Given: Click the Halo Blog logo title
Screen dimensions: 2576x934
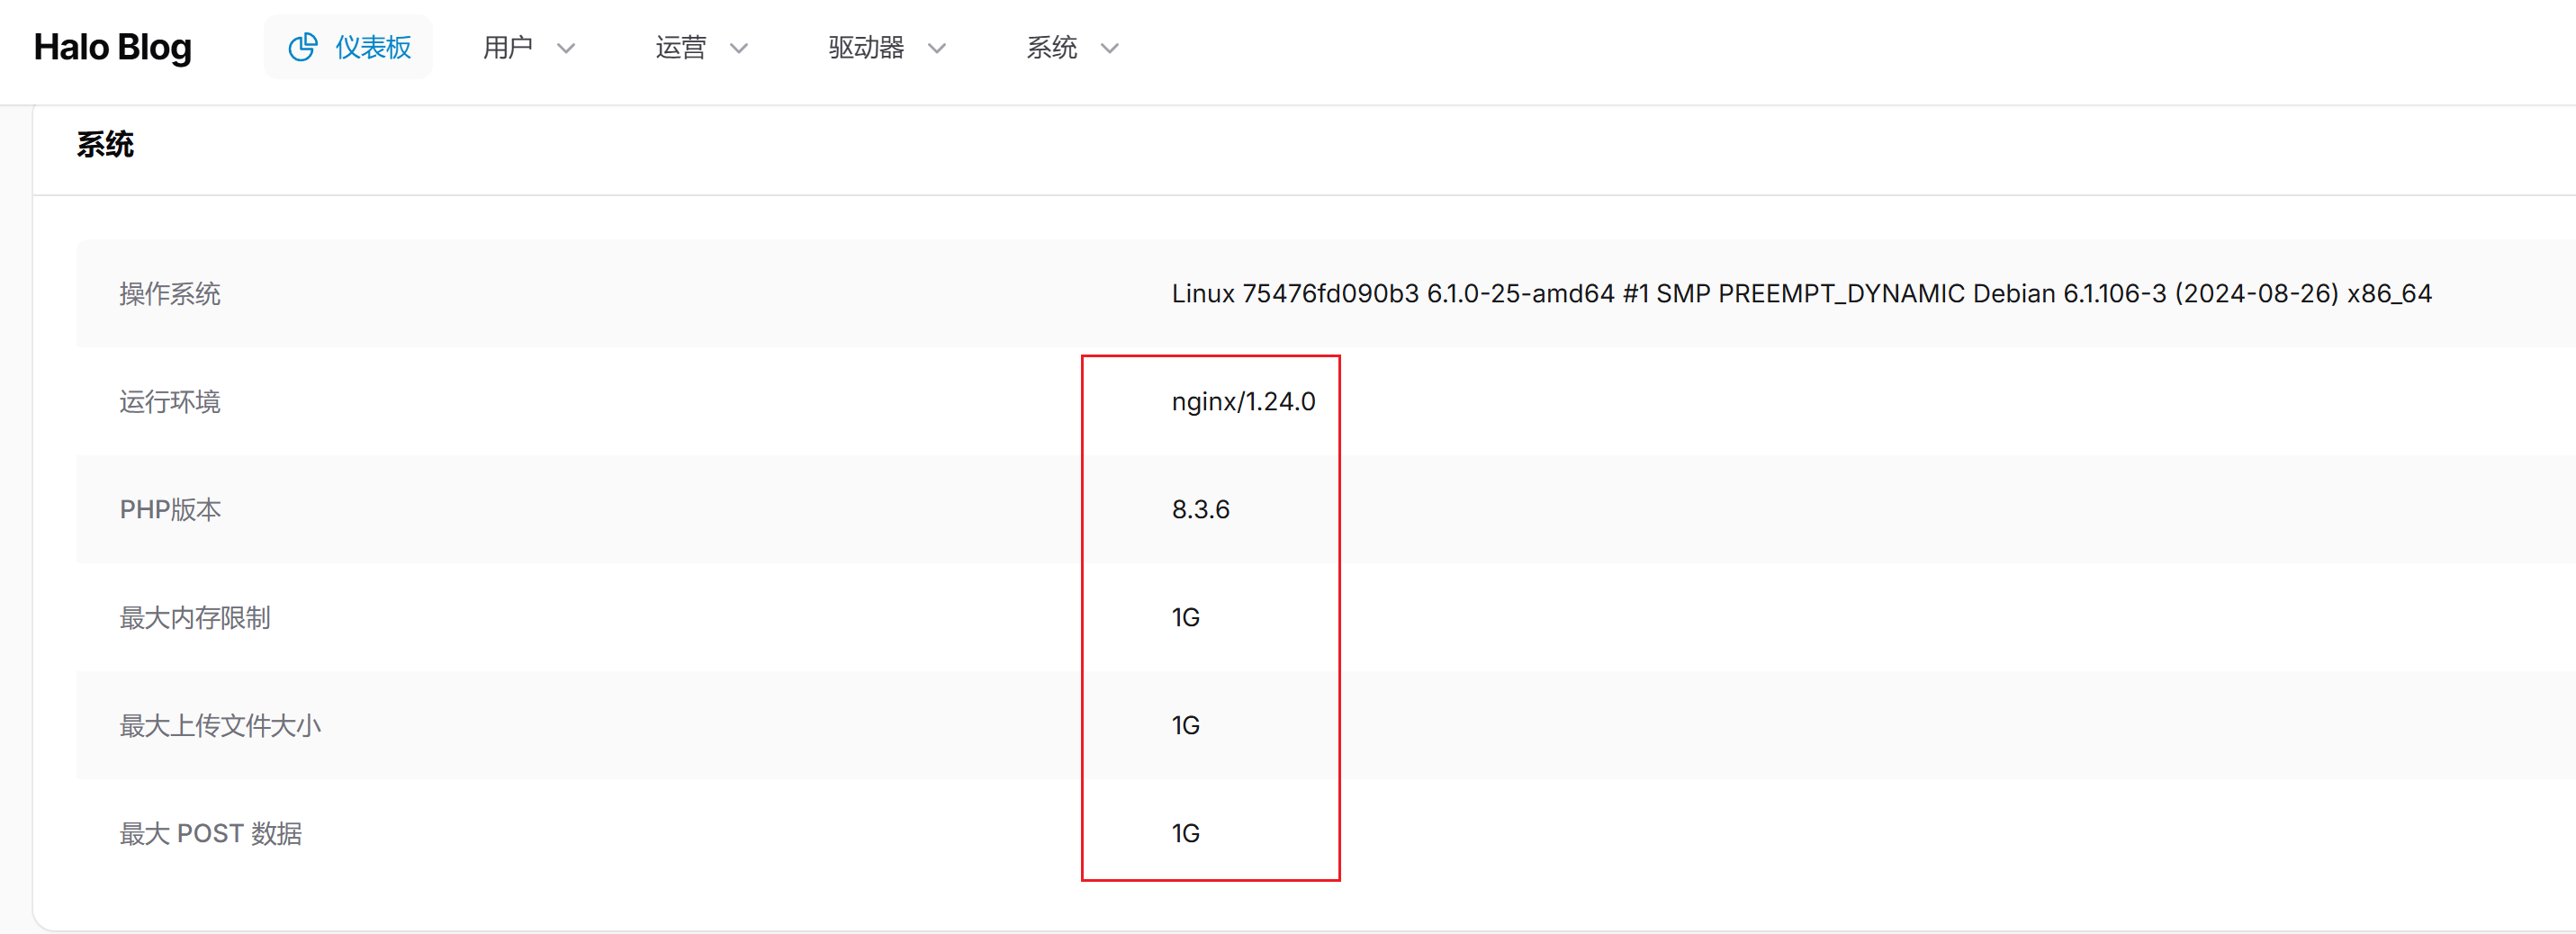Looking at the screenshot, I should (x=112, y=47).
